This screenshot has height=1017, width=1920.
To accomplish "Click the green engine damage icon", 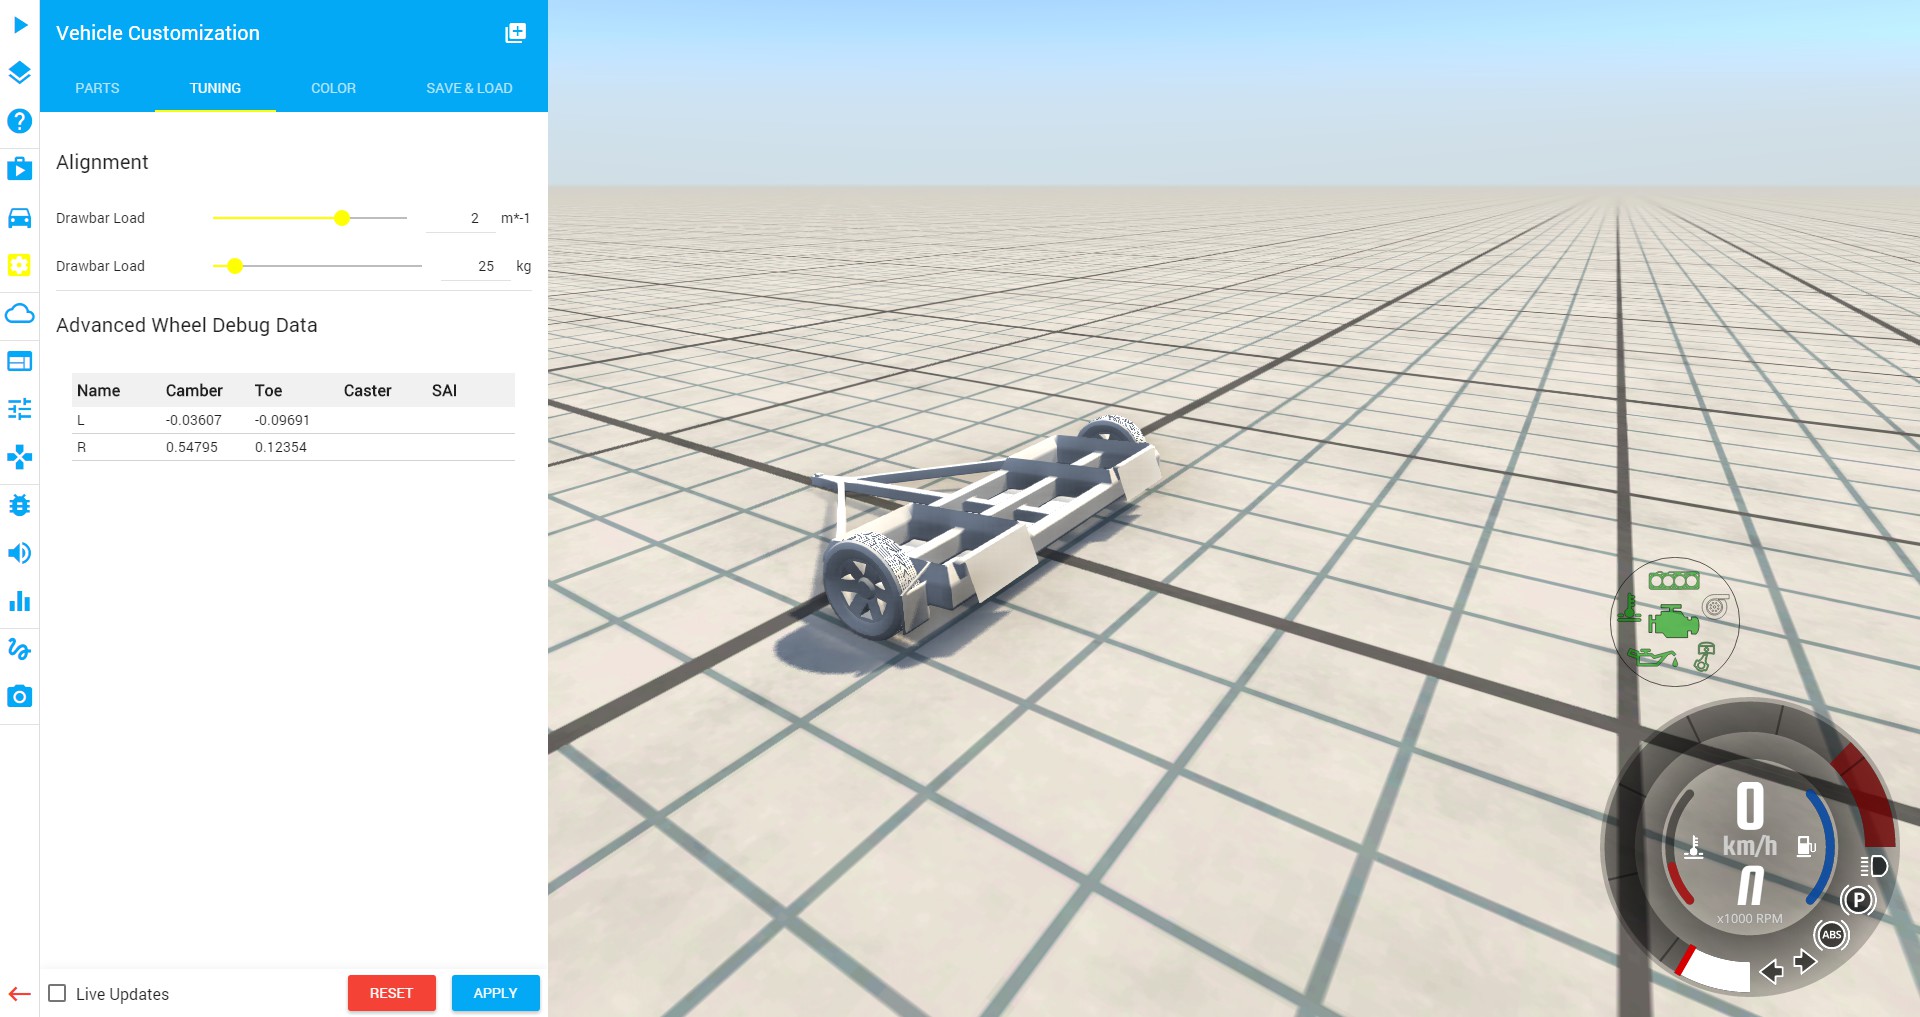I will coord(1674,623).
